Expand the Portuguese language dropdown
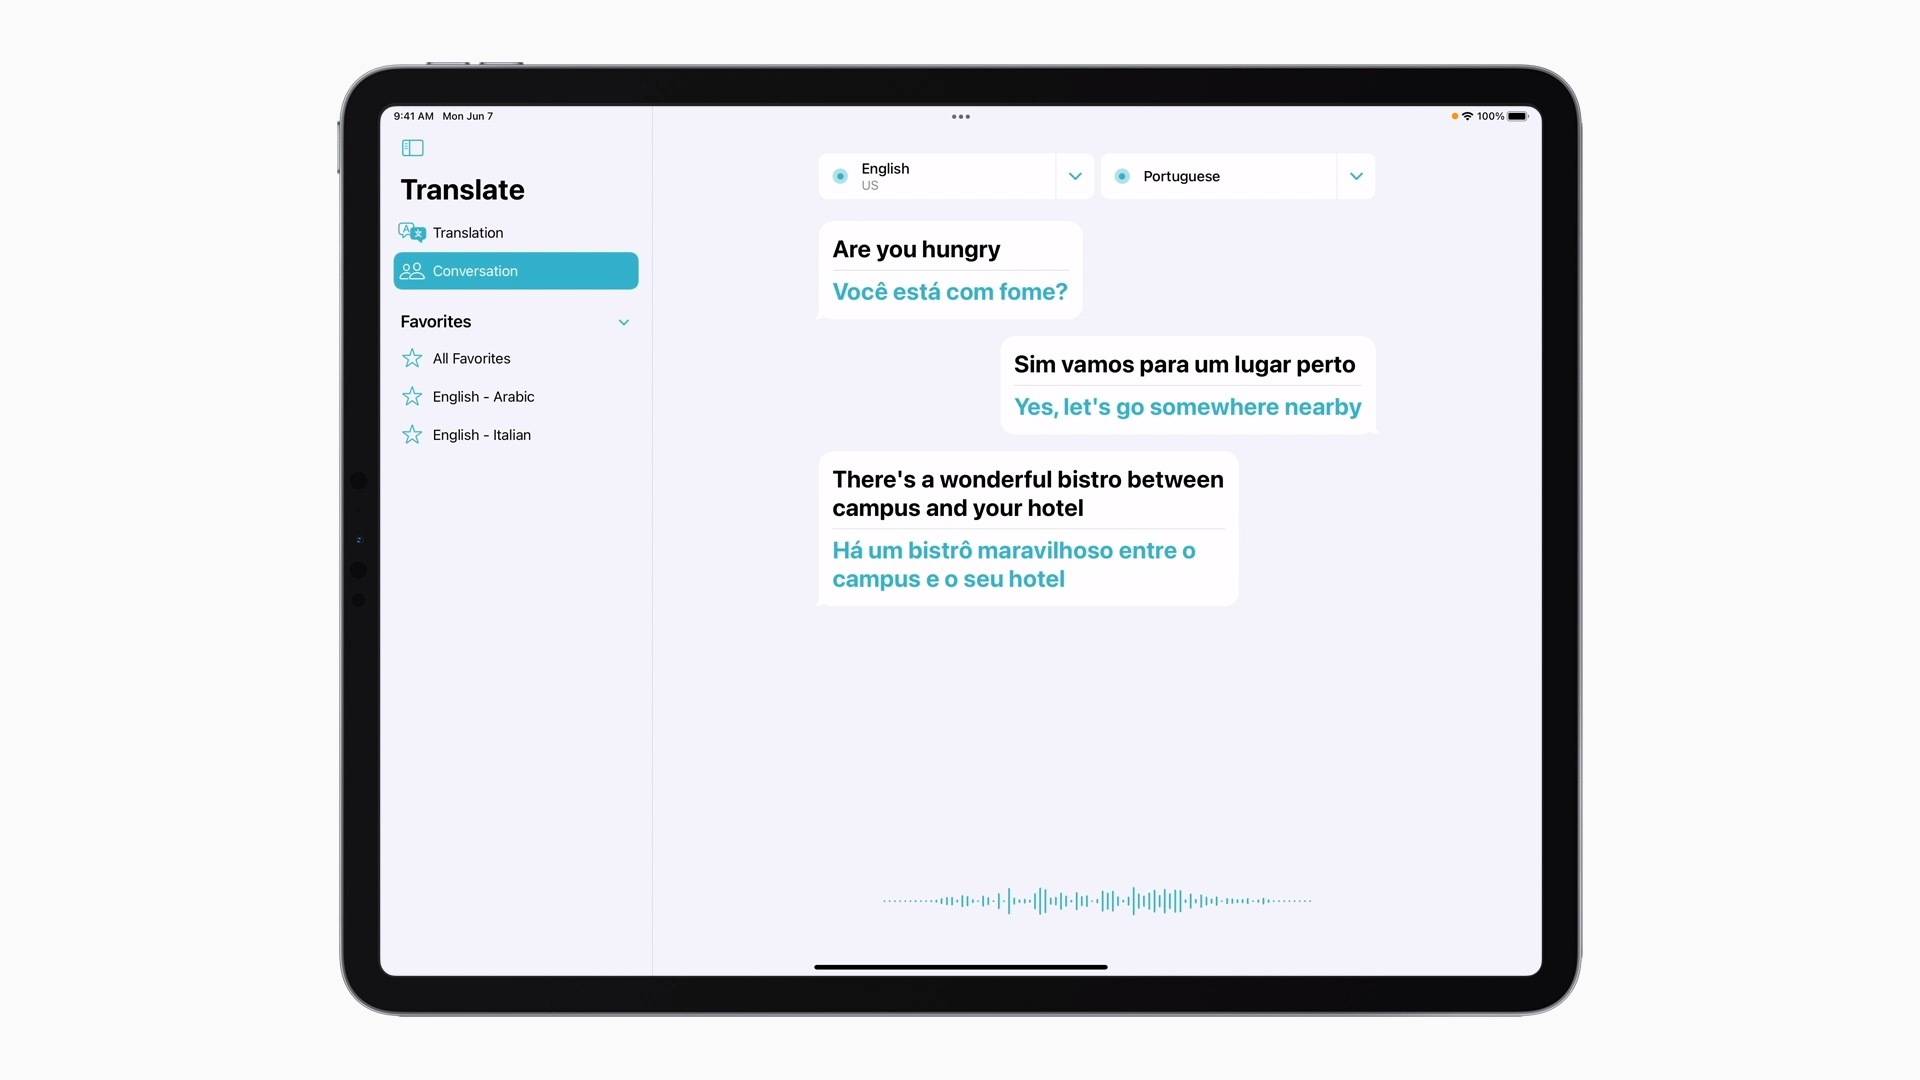 1356,175
